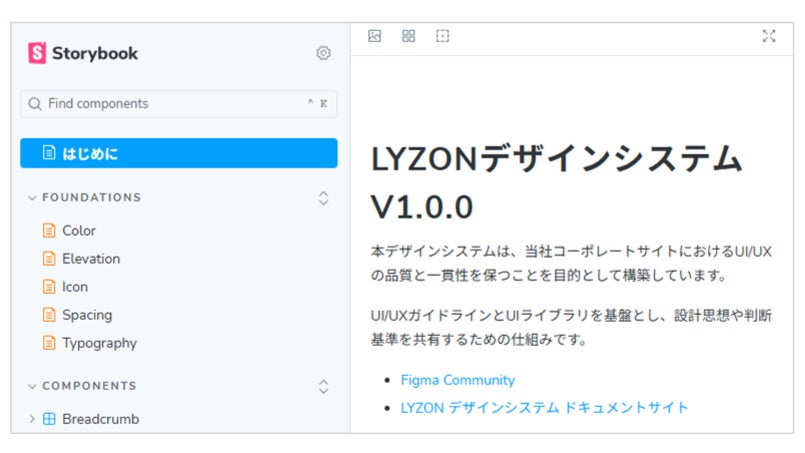This screenshot has height=453, width=805.
Task: Open the Elevation docs page
Action: (91, 259)
